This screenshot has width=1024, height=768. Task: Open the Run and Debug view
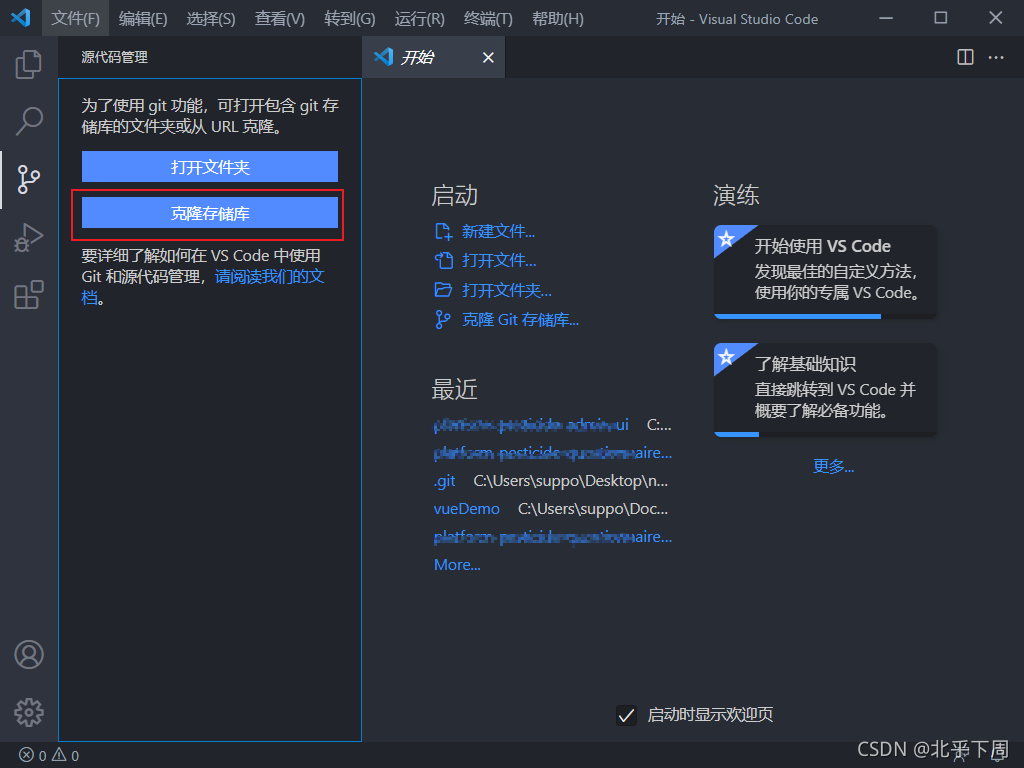click(x=29, y=237)
